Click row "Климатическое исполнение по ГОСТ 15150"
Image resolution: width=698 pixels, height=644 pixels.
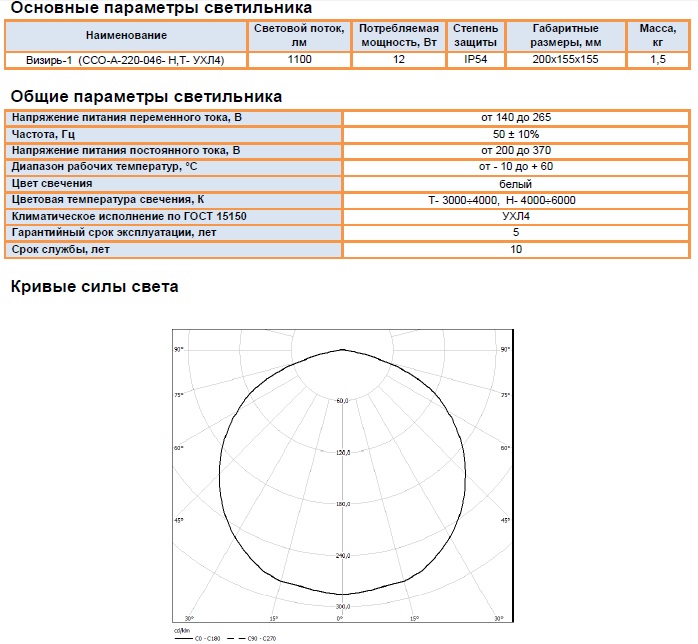click(174, 217)
